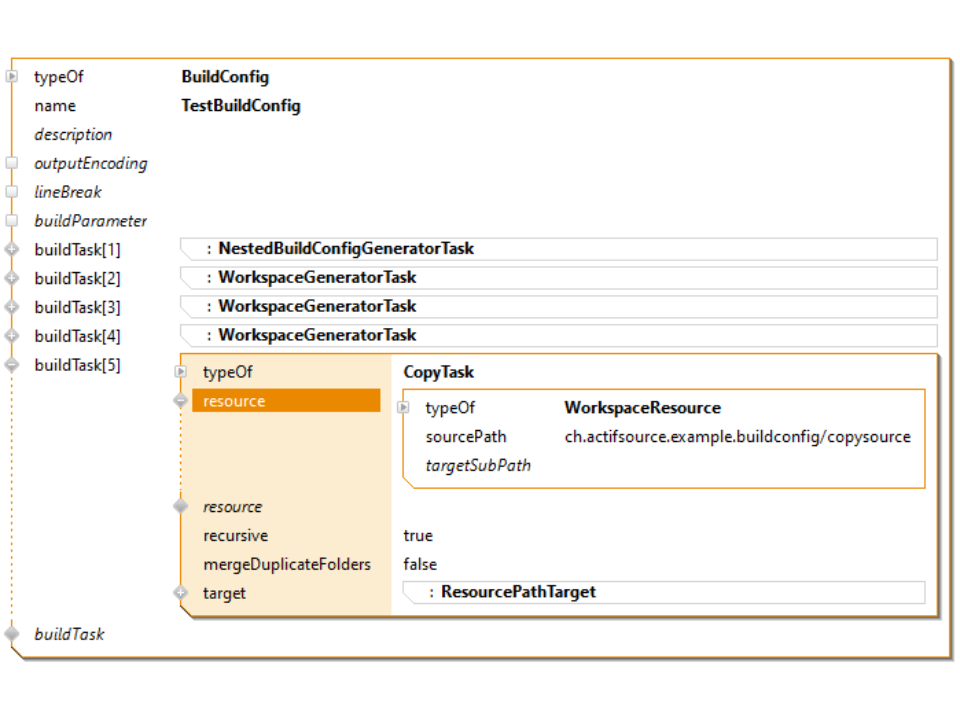
Task: Select the NestedBuildConfigGeneratorTask entry
Action: pos(346,249)
